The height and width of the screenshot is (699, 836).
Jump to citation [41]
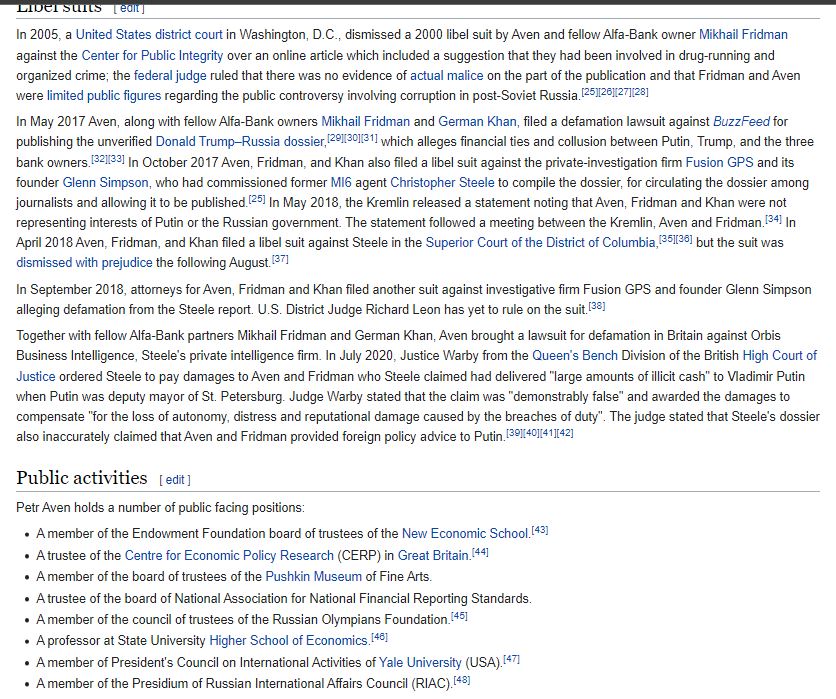coord(548,433)
